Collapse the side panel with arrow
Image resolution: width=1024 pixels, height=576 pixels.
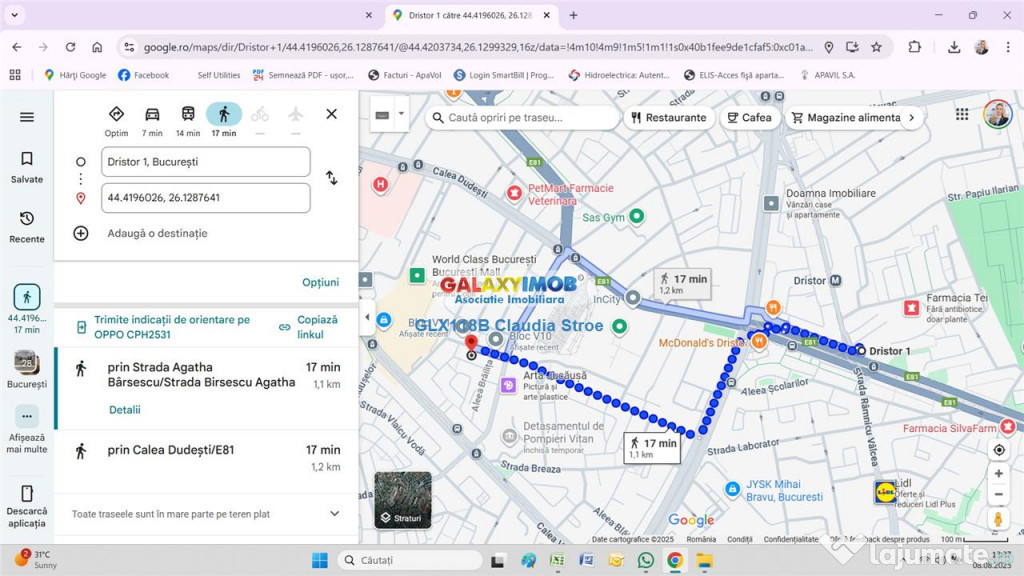367,317
